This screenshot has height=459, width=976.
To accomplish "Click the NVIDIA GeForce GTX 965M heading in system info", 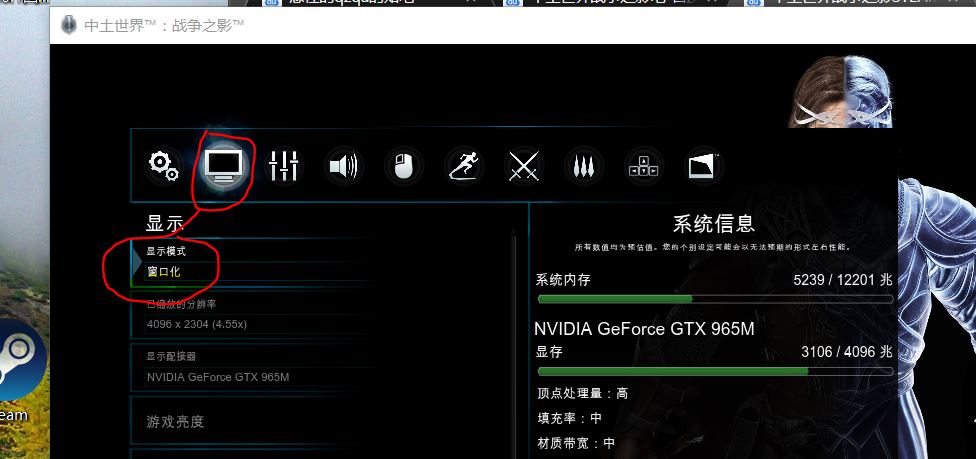I will pos(644,328).
